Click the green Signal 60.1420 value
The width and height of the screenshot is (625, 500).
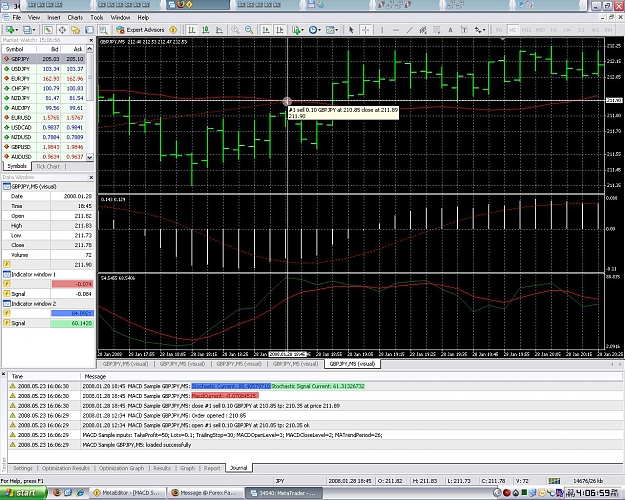[x=72, y=323]
